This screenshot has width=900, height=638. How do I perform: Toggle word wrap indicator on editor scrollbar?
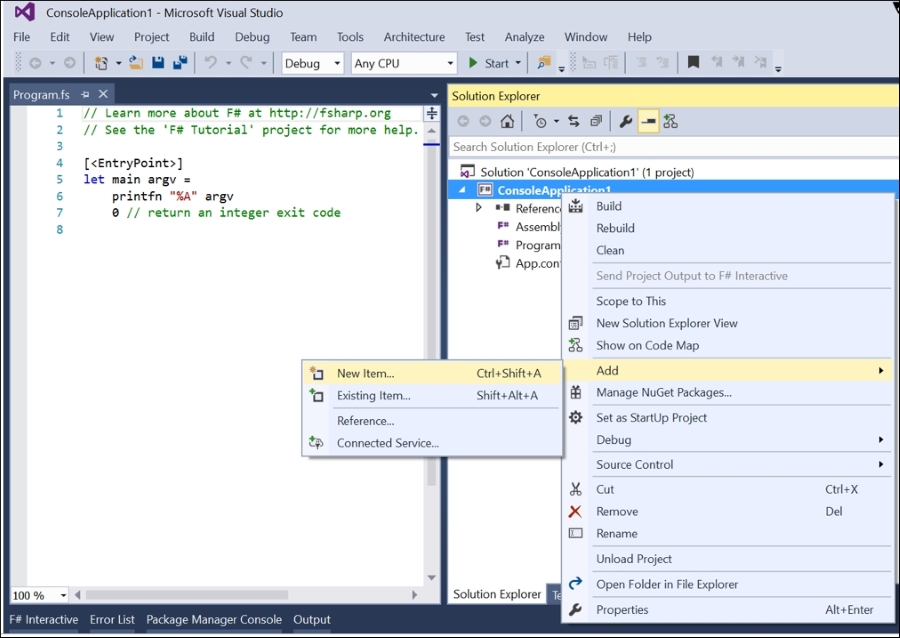tap(431, 113)
